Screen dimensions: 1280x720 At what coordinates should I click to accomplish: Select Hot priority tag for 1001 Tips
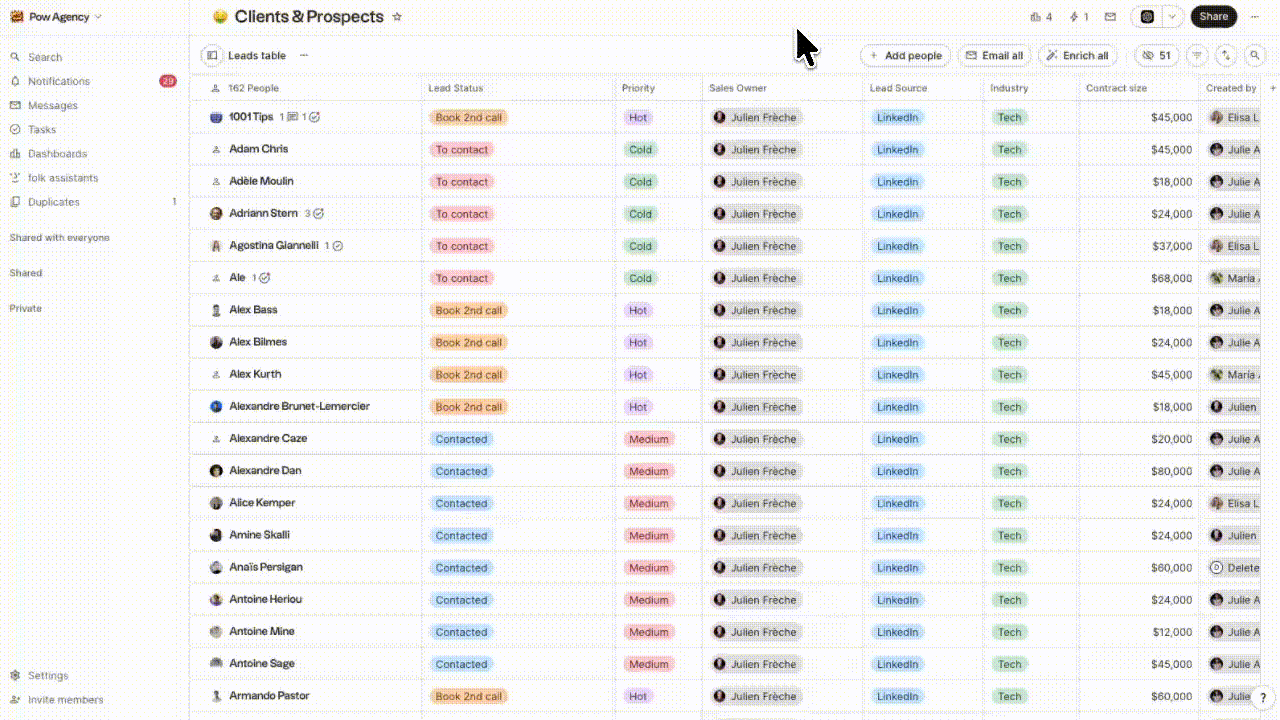click(637, 117)
